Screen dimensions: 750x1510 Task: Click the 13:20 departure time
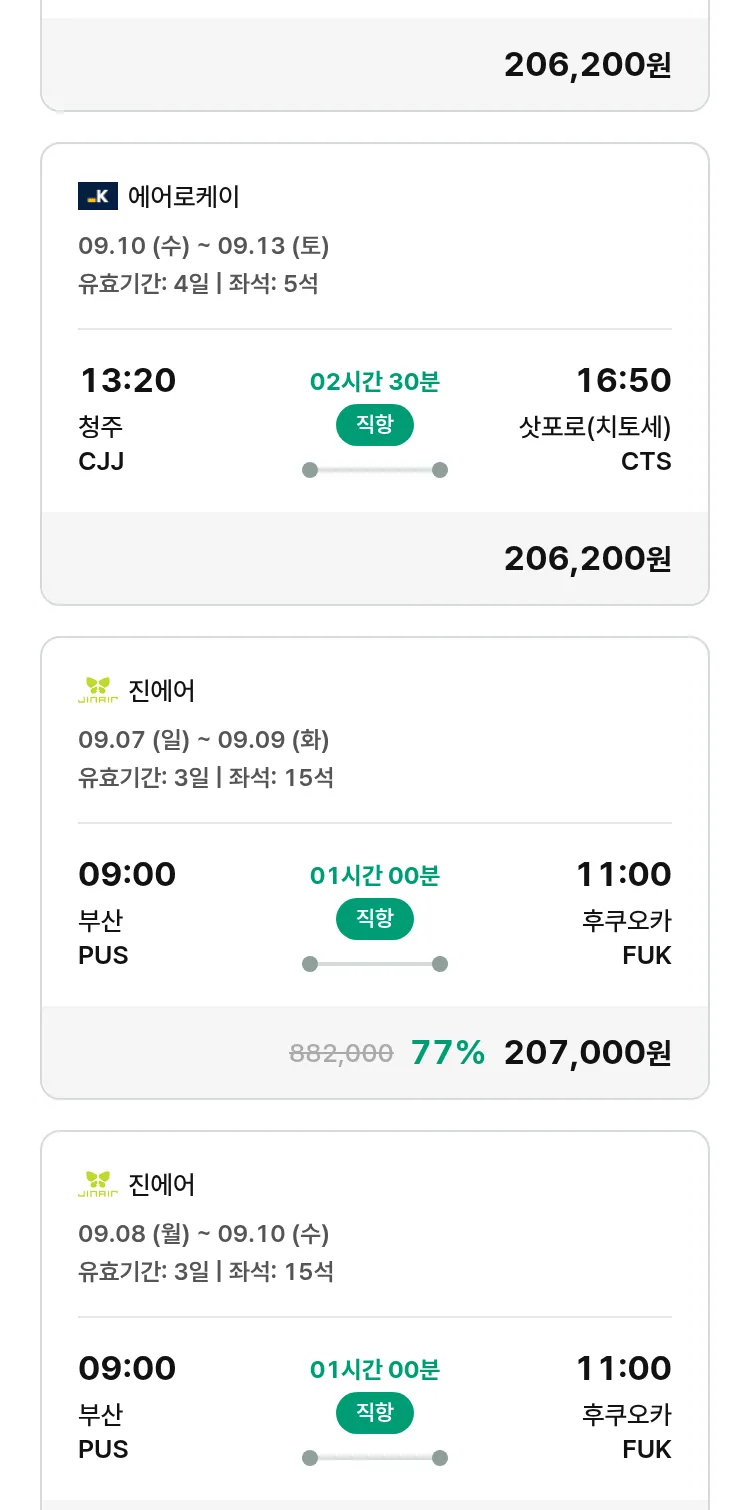point(127,380)
